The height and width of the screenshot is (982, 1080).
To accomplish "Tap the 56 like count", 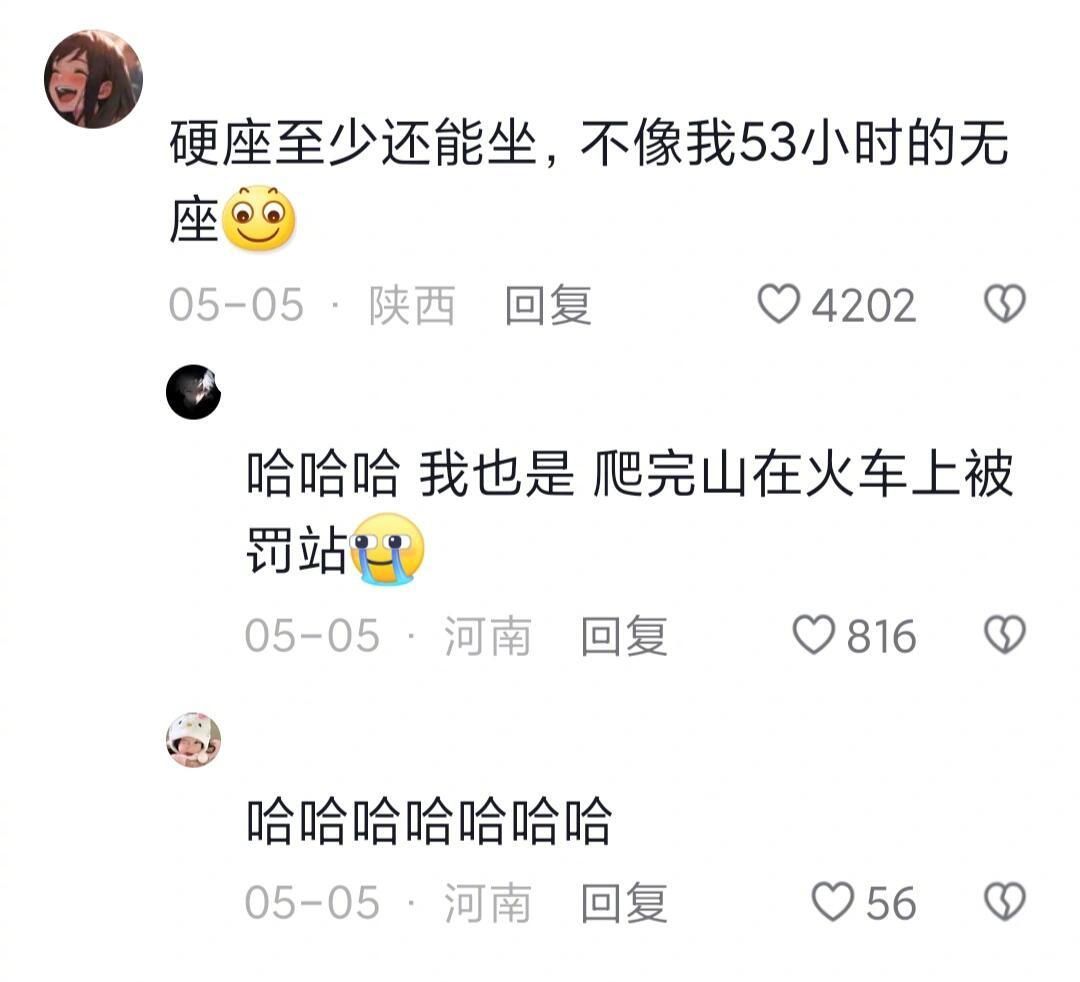I will [x=891, y=903].
